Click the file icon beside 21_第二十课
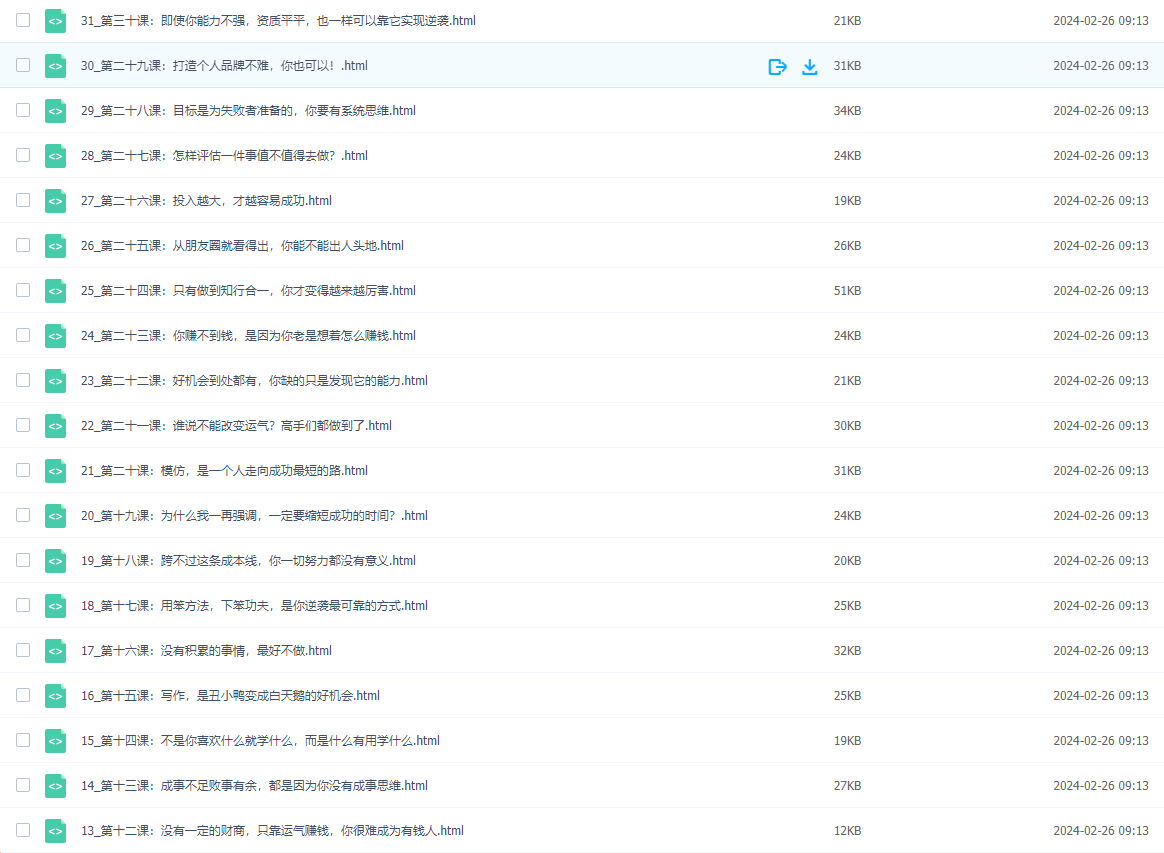Screen dimensions: 1164x853 pyautogui.click(x=55, y=471)
